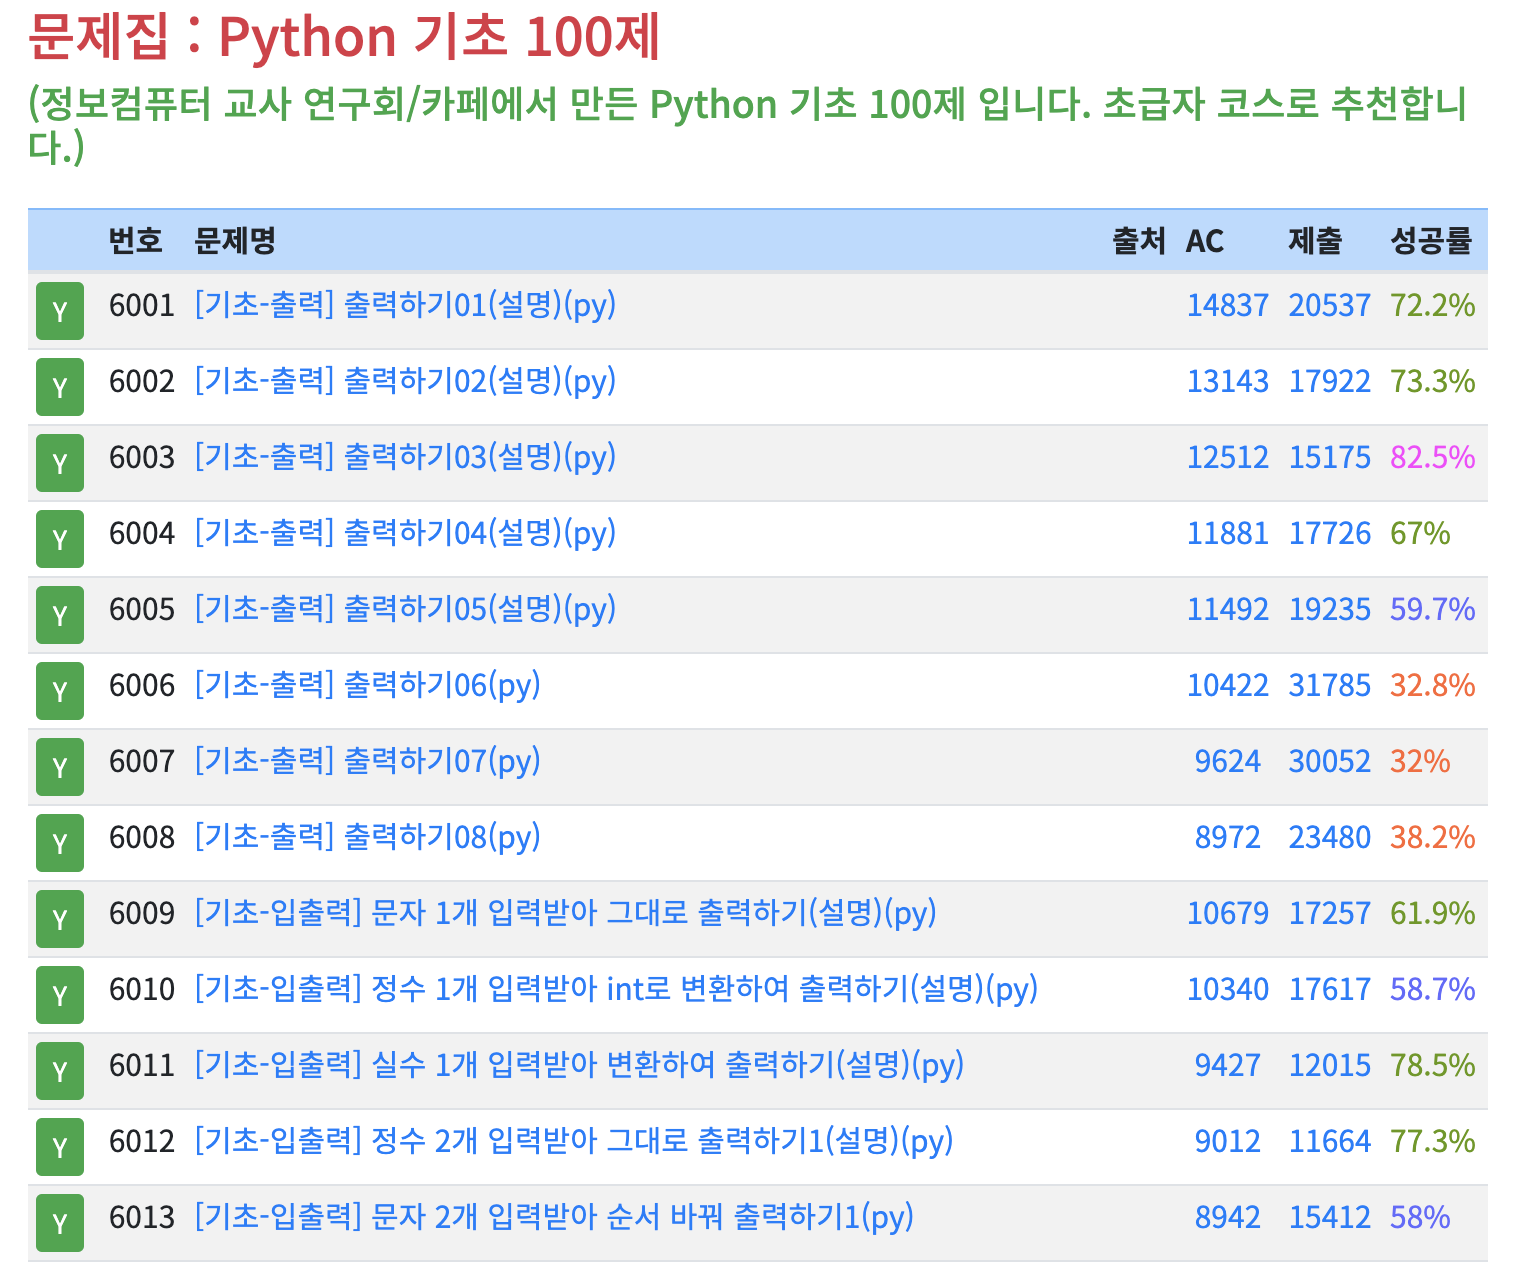Click the green Y badge for problem 6013
1528x1264 pixels.
pyautogui.click(x=60, y=1223)
